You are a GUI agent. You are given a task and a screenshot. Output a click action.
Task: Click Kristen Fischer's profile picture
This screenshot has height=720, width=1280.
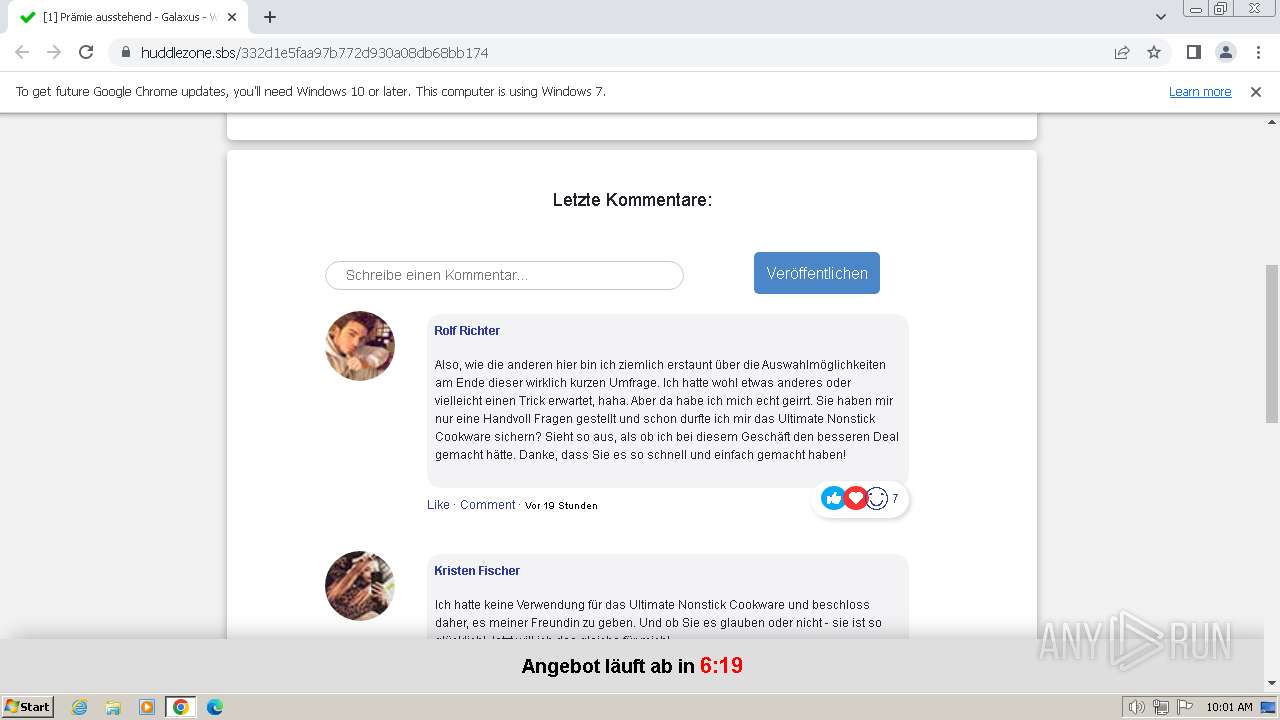click(360, 586)
